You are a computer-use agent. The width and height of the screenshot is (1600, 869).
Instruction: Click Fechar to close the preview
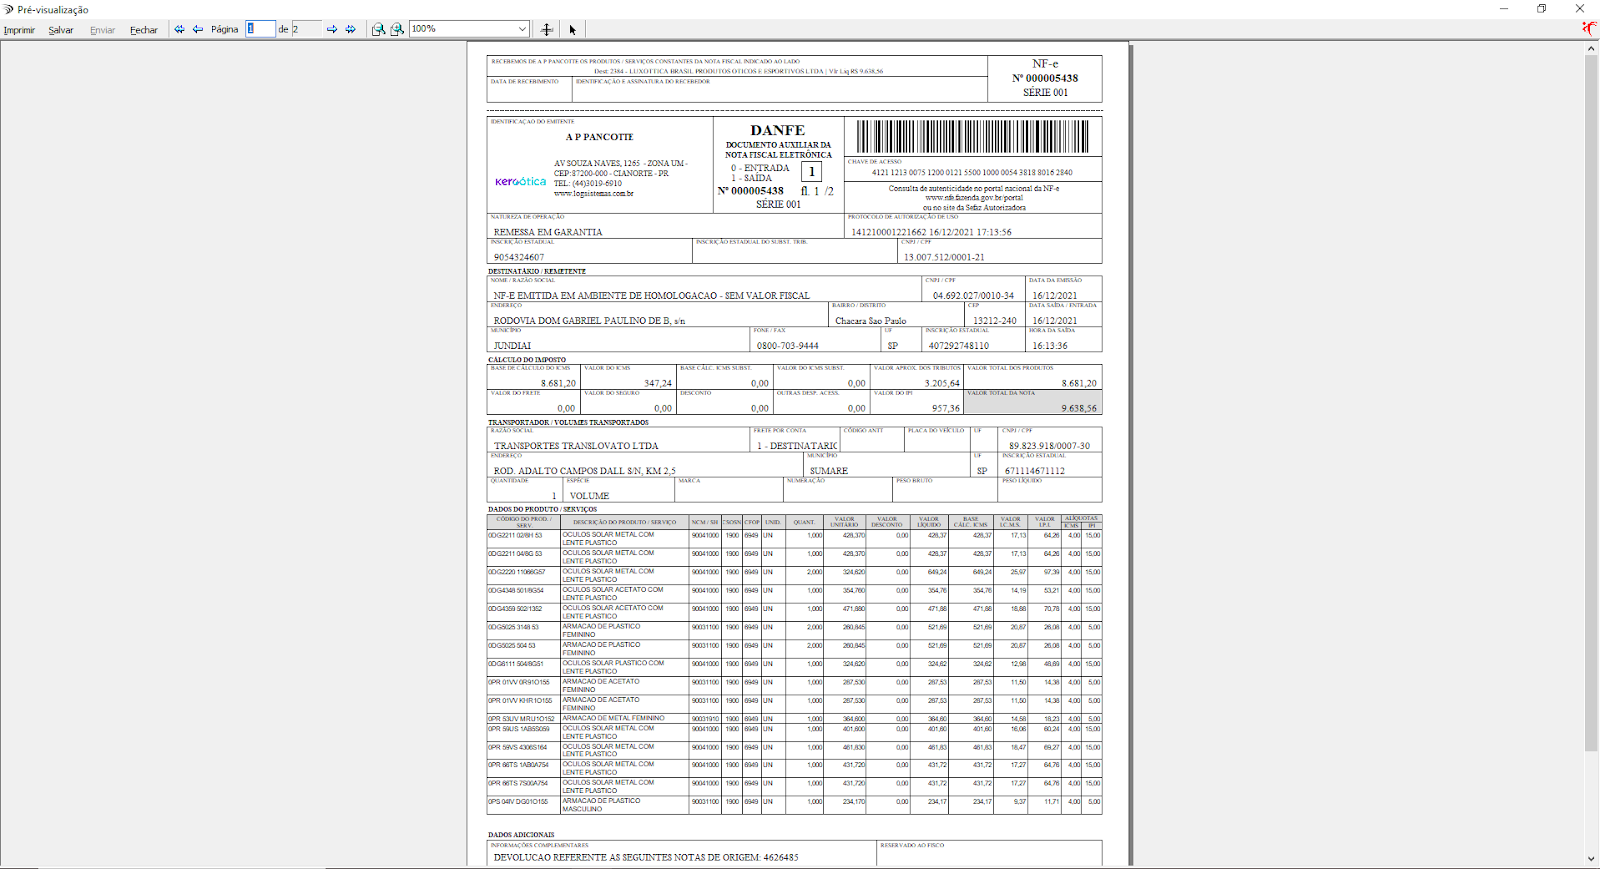point(144,30)
